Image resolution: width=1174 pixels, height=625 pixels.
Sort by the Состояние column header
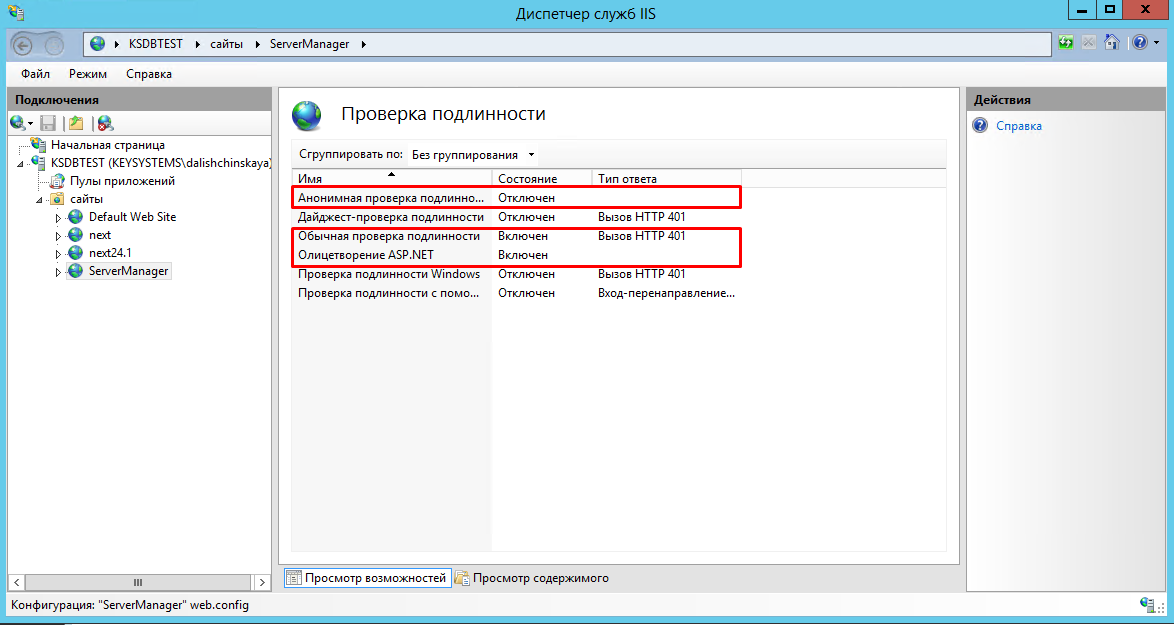click(541, 179)
